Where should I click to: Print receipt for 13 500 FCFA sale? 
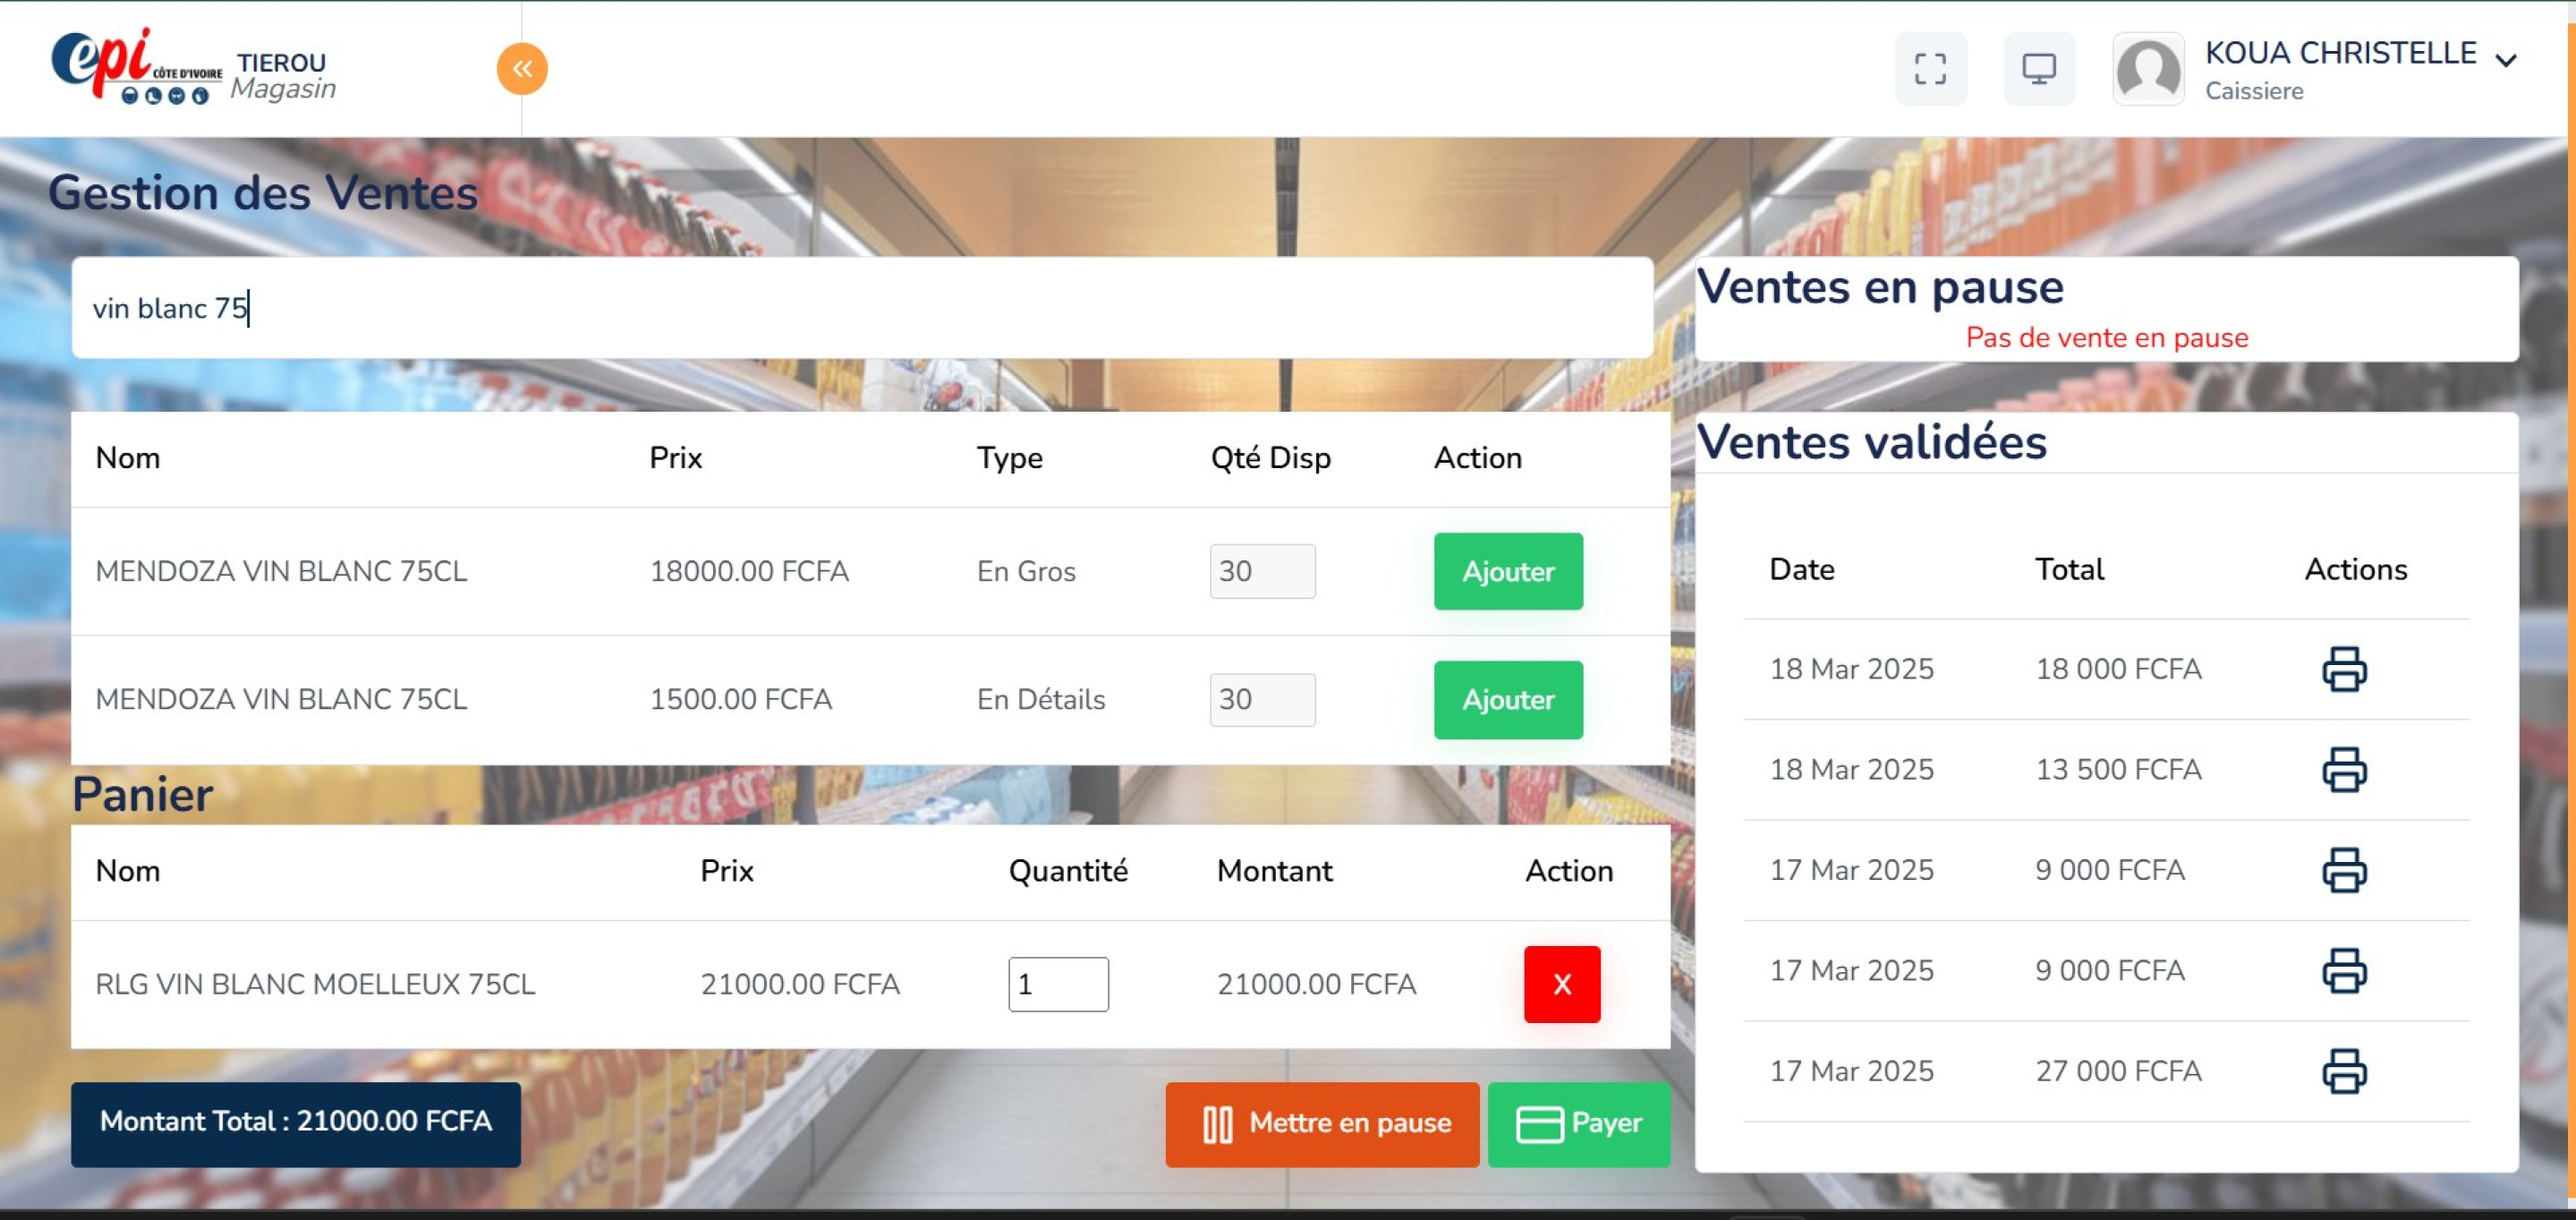[2343, 769]
